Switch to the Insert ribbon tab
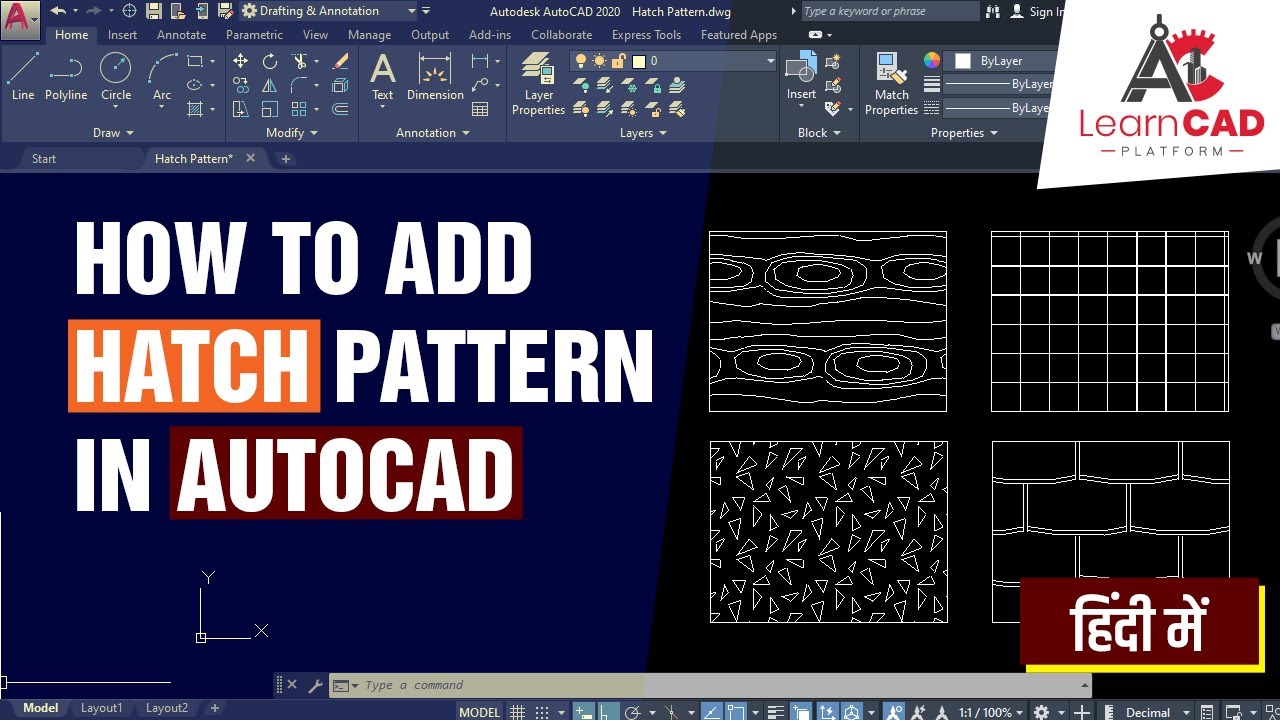 123,35
